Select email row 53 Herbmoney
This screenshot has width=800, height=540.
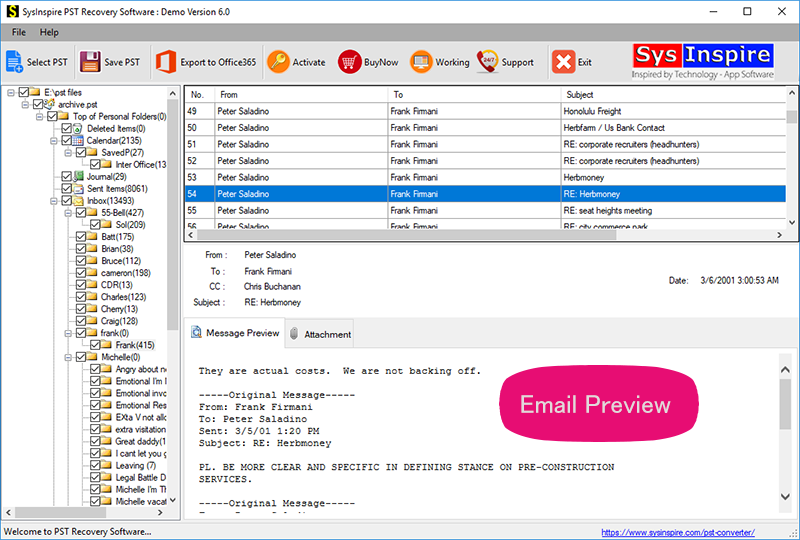coord(485,177)
